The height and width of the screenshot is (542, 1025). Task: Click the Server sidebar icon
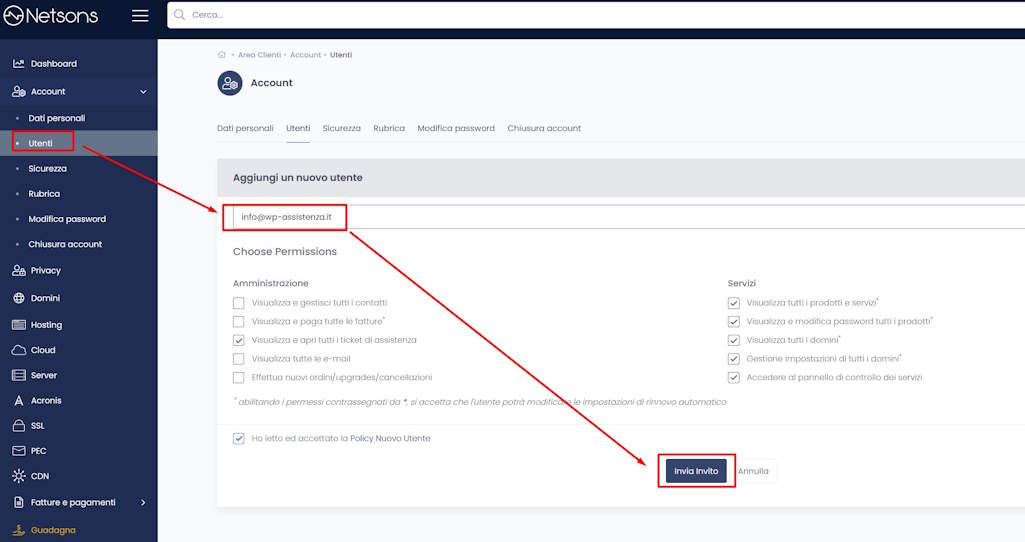(18, 375)
